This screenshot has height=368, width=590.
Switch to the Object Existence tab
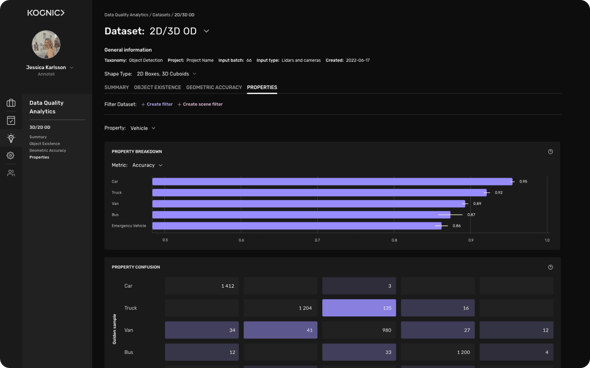coord(157,87)
